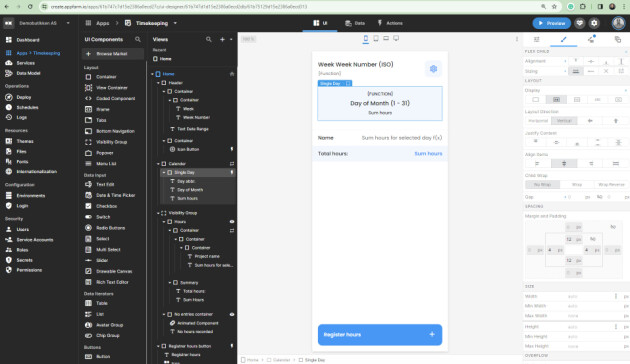Switch to the UI tab
The height and width of the screenshot is (364, 630).
pyautogui.click(x=320, y=23)
